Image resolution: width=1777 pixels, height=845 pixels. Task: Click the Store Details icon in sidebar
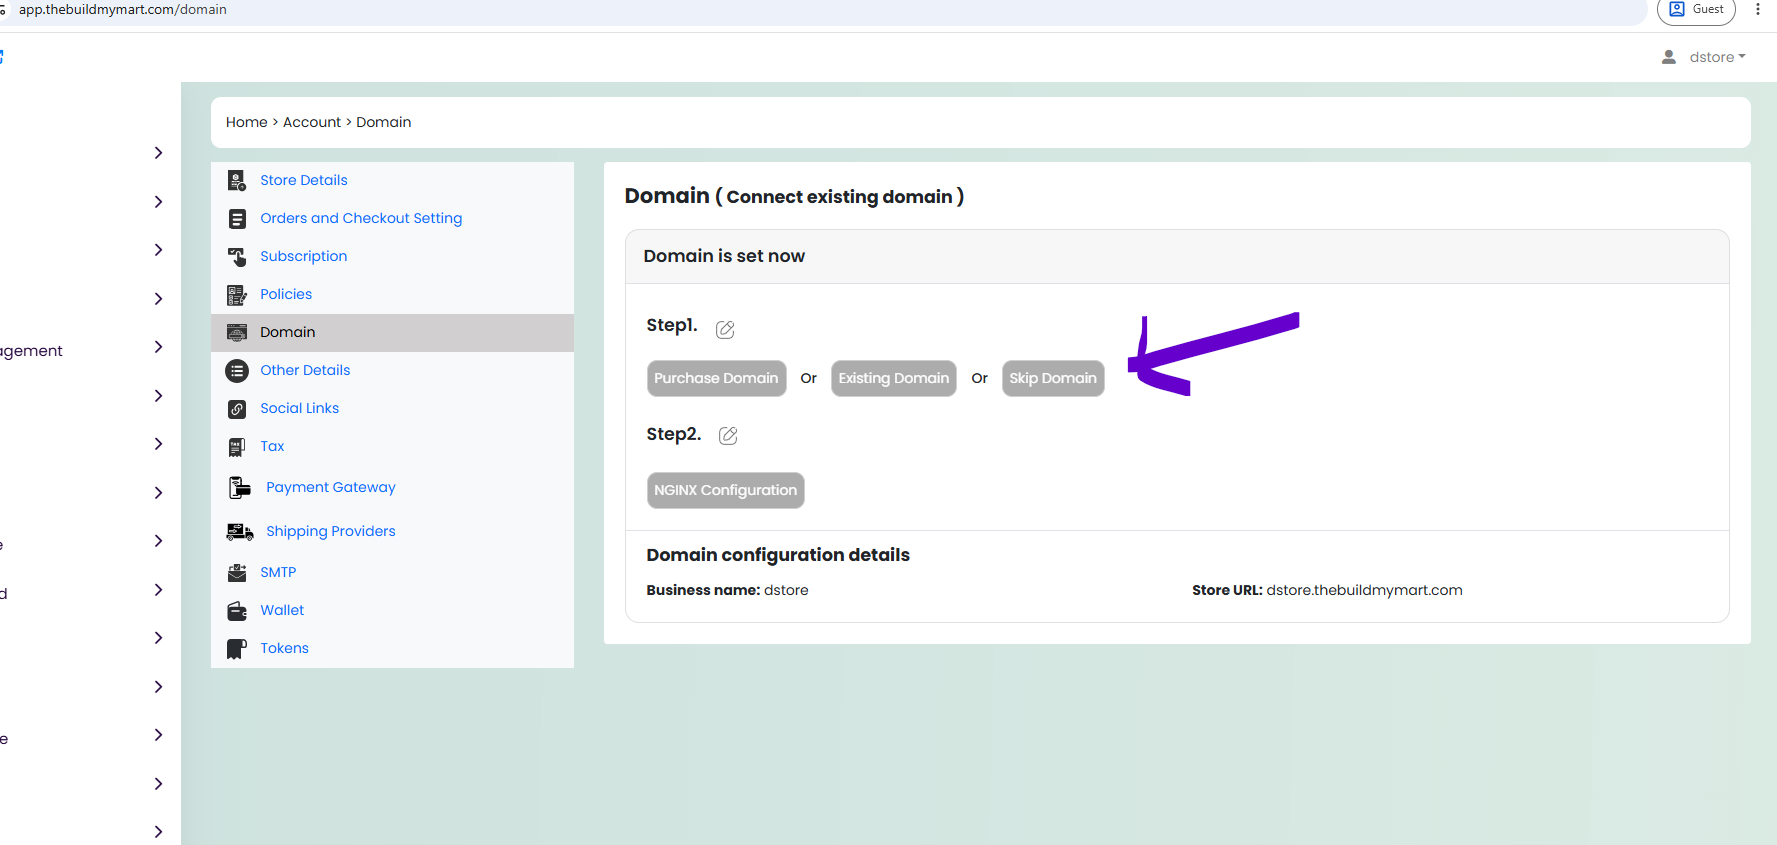tap(237, 181)
